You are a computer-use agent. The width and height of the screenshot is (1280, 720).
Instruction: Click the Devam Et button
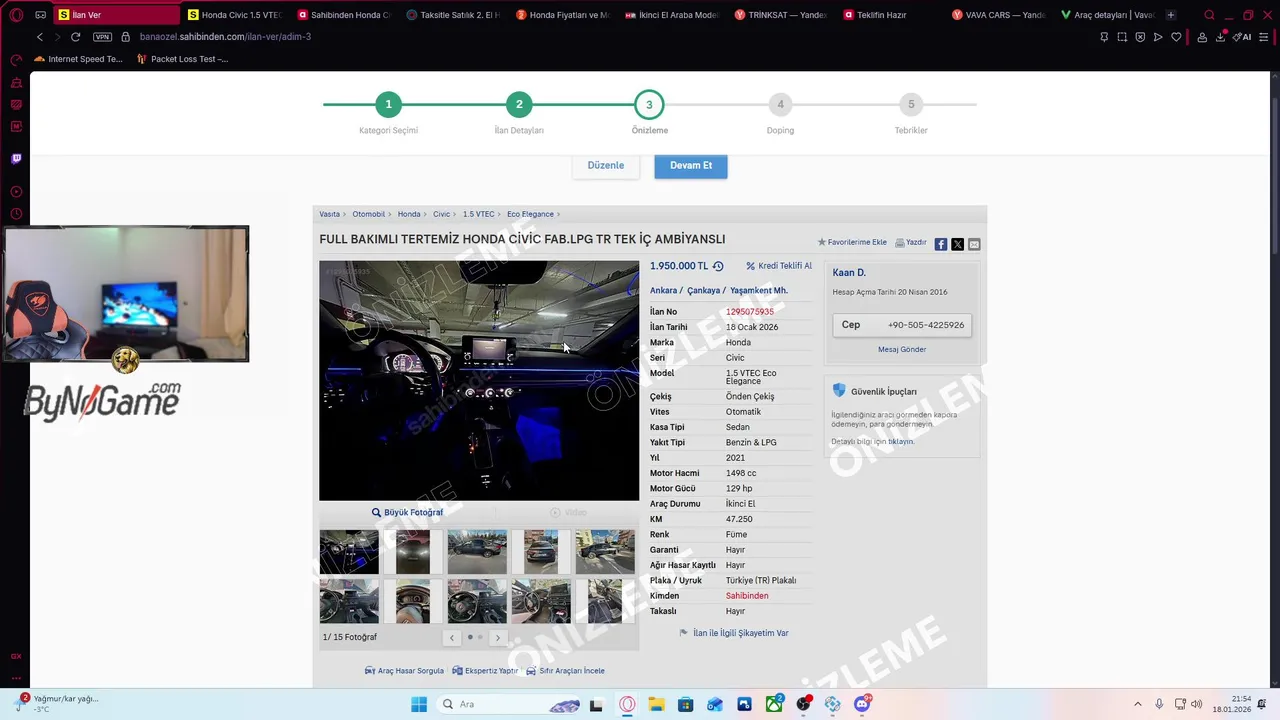(x=691, y=166)
